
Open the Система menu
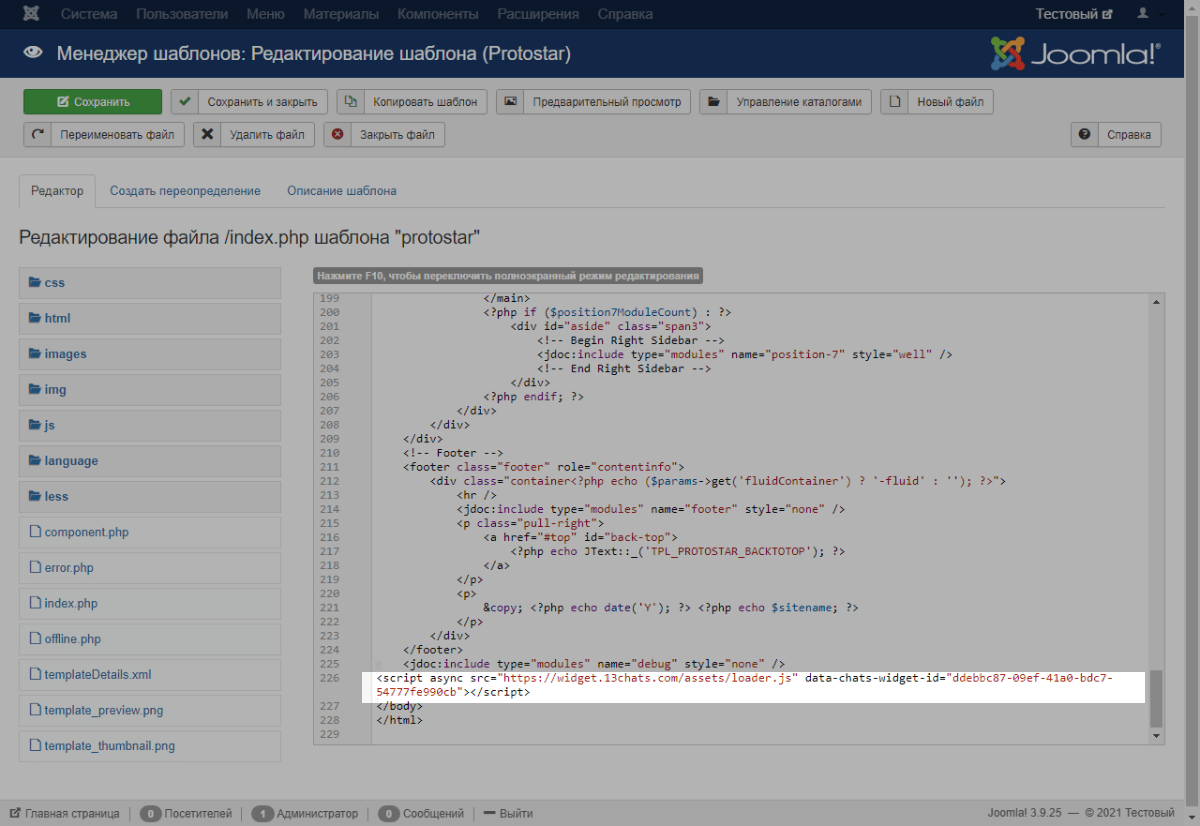point(89,14)
